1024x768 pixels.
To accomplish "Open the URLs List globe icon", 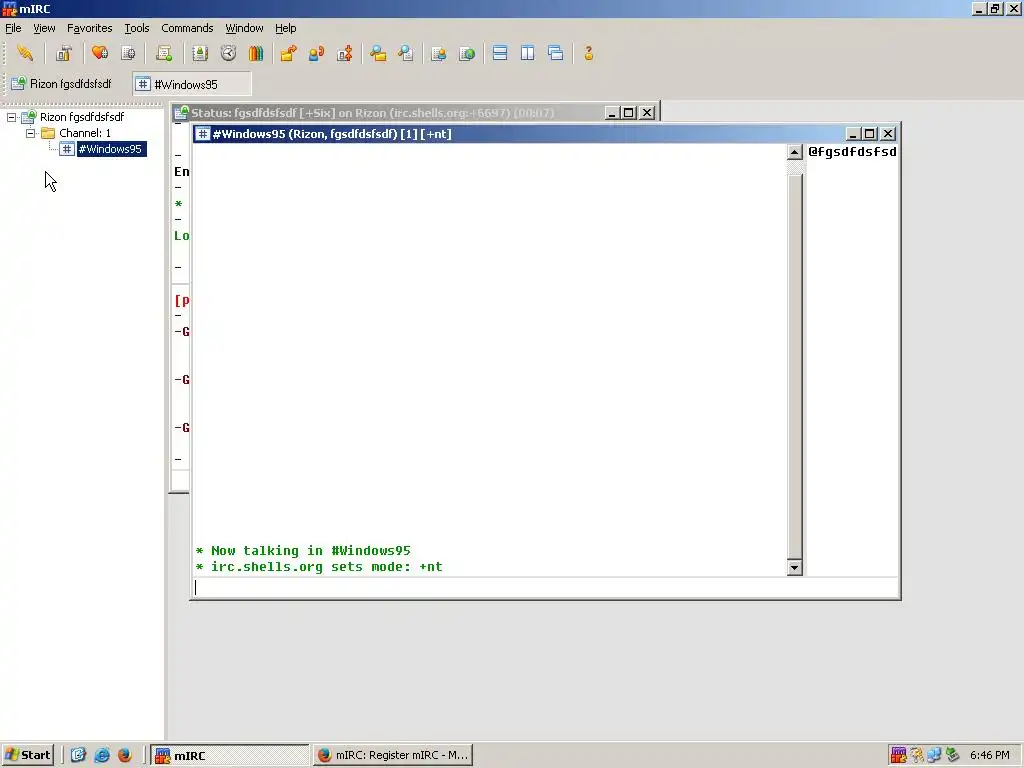I will coord(467,53).
